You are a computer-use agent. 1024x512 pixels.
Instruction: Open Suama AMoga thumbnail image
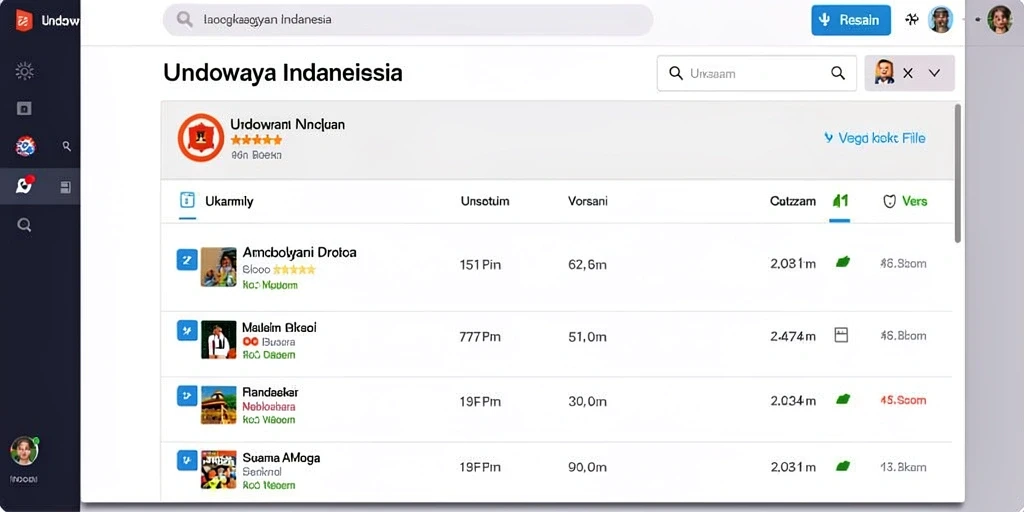[219, 469]
